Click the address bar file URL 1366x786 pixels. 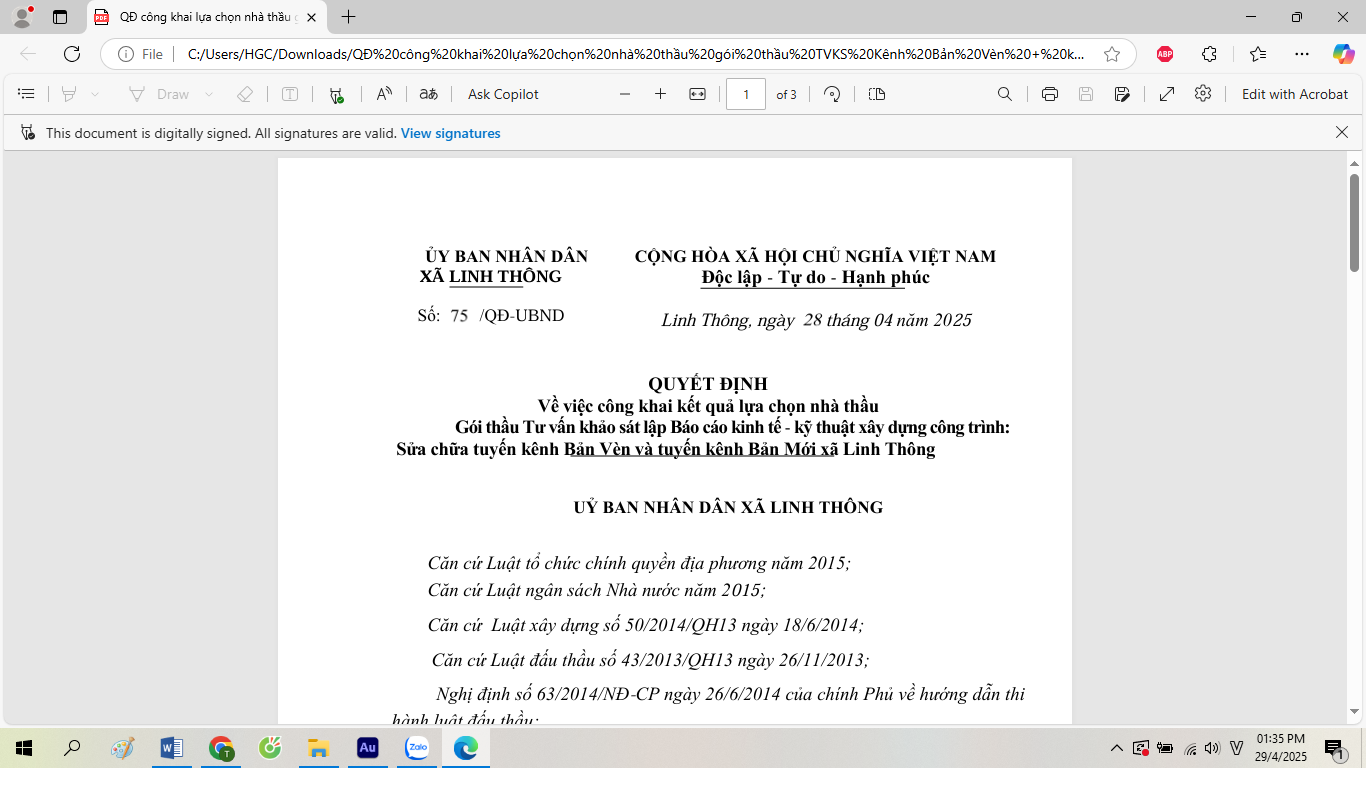tap(635, 54)
